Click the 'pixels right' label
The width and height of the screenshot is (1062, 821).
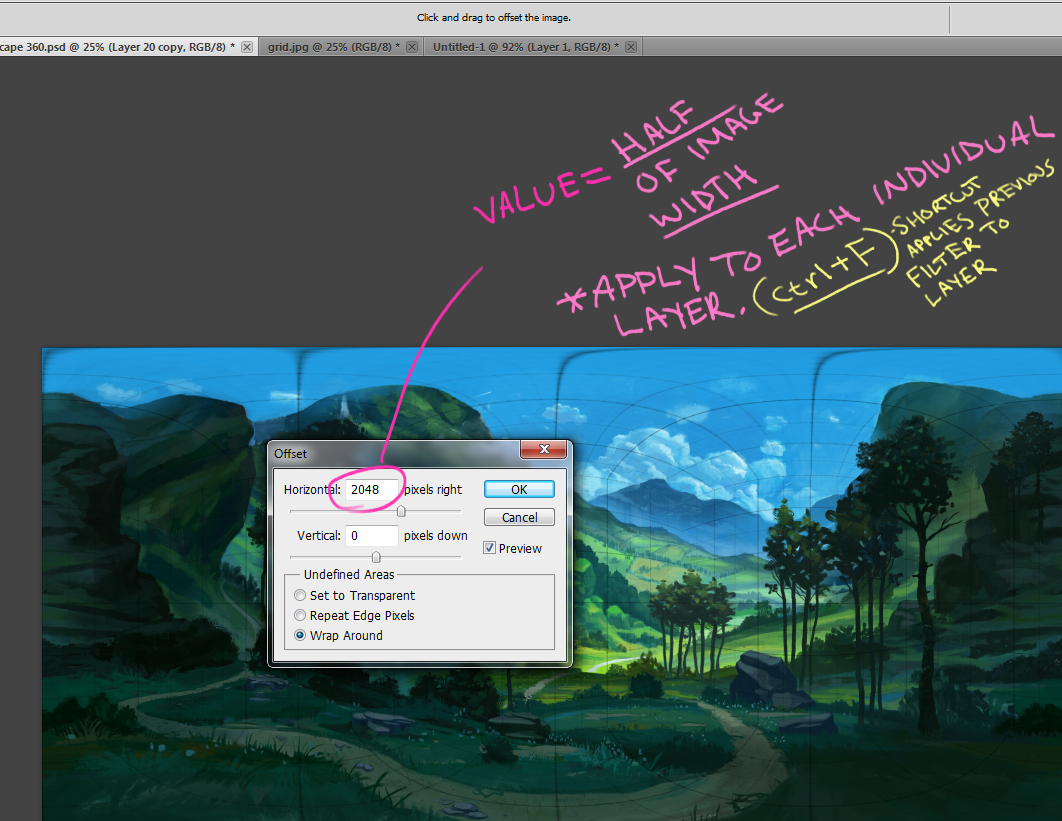(x=433, y=490)
